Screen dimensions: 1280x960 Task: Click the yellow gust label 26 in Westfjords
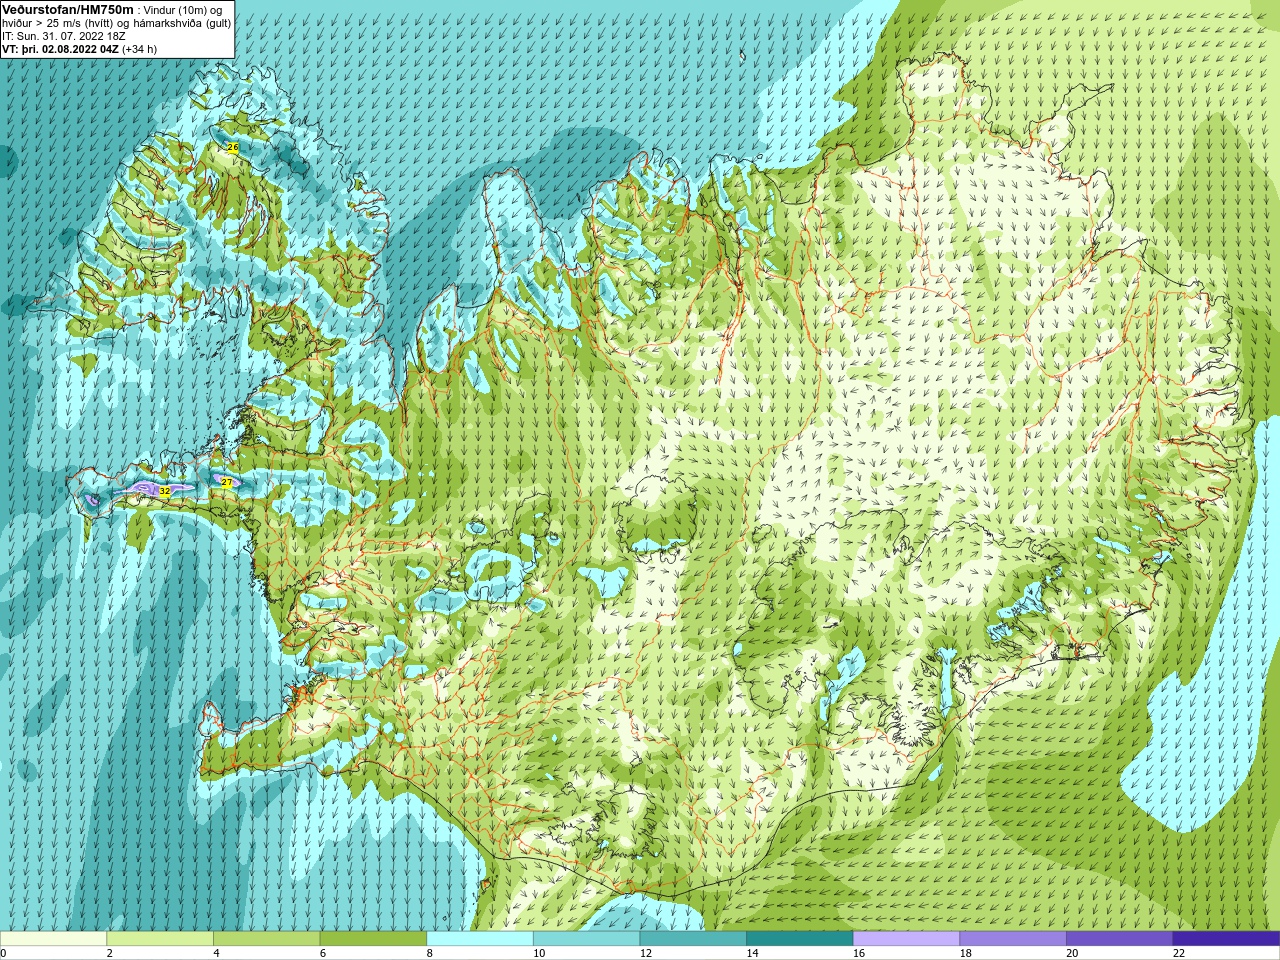(233, 147)
